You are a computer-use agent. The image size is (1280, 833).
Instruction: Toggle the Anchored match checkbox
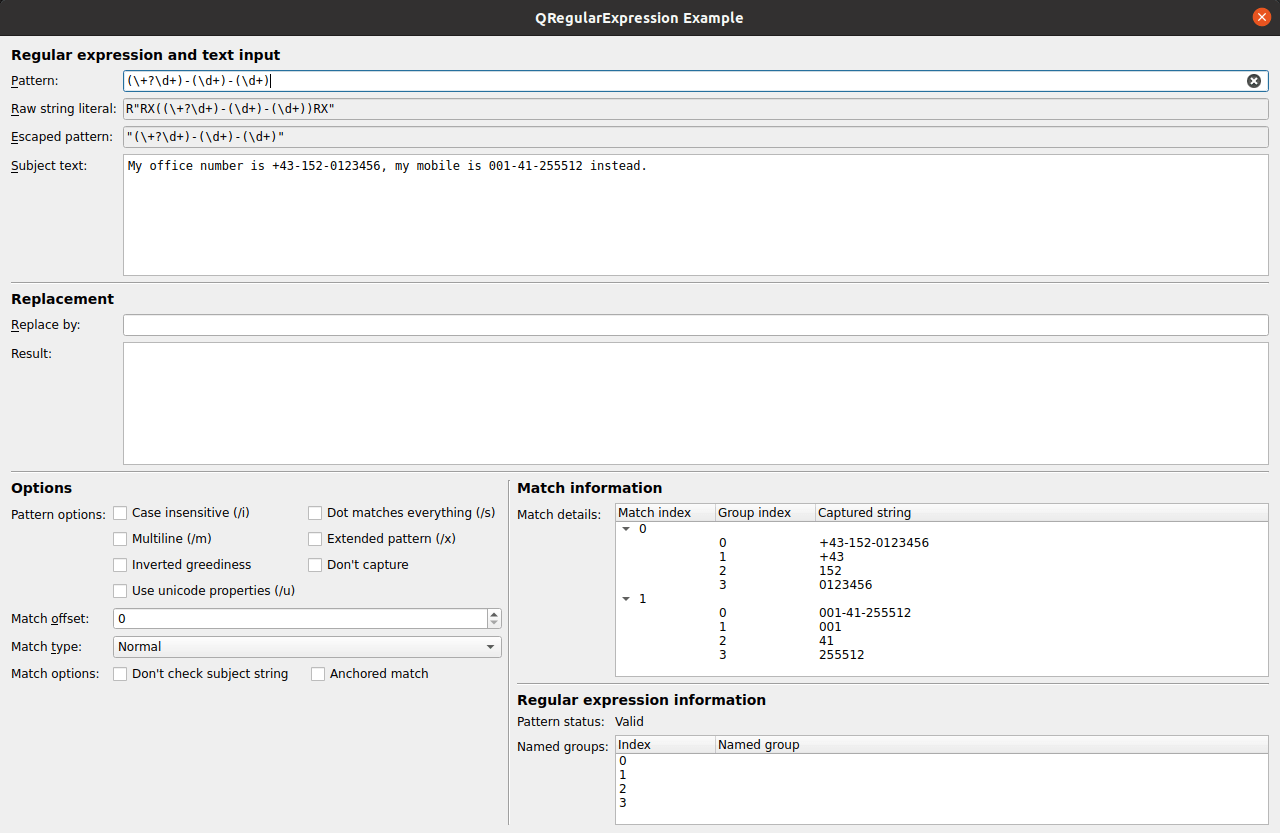318,674
